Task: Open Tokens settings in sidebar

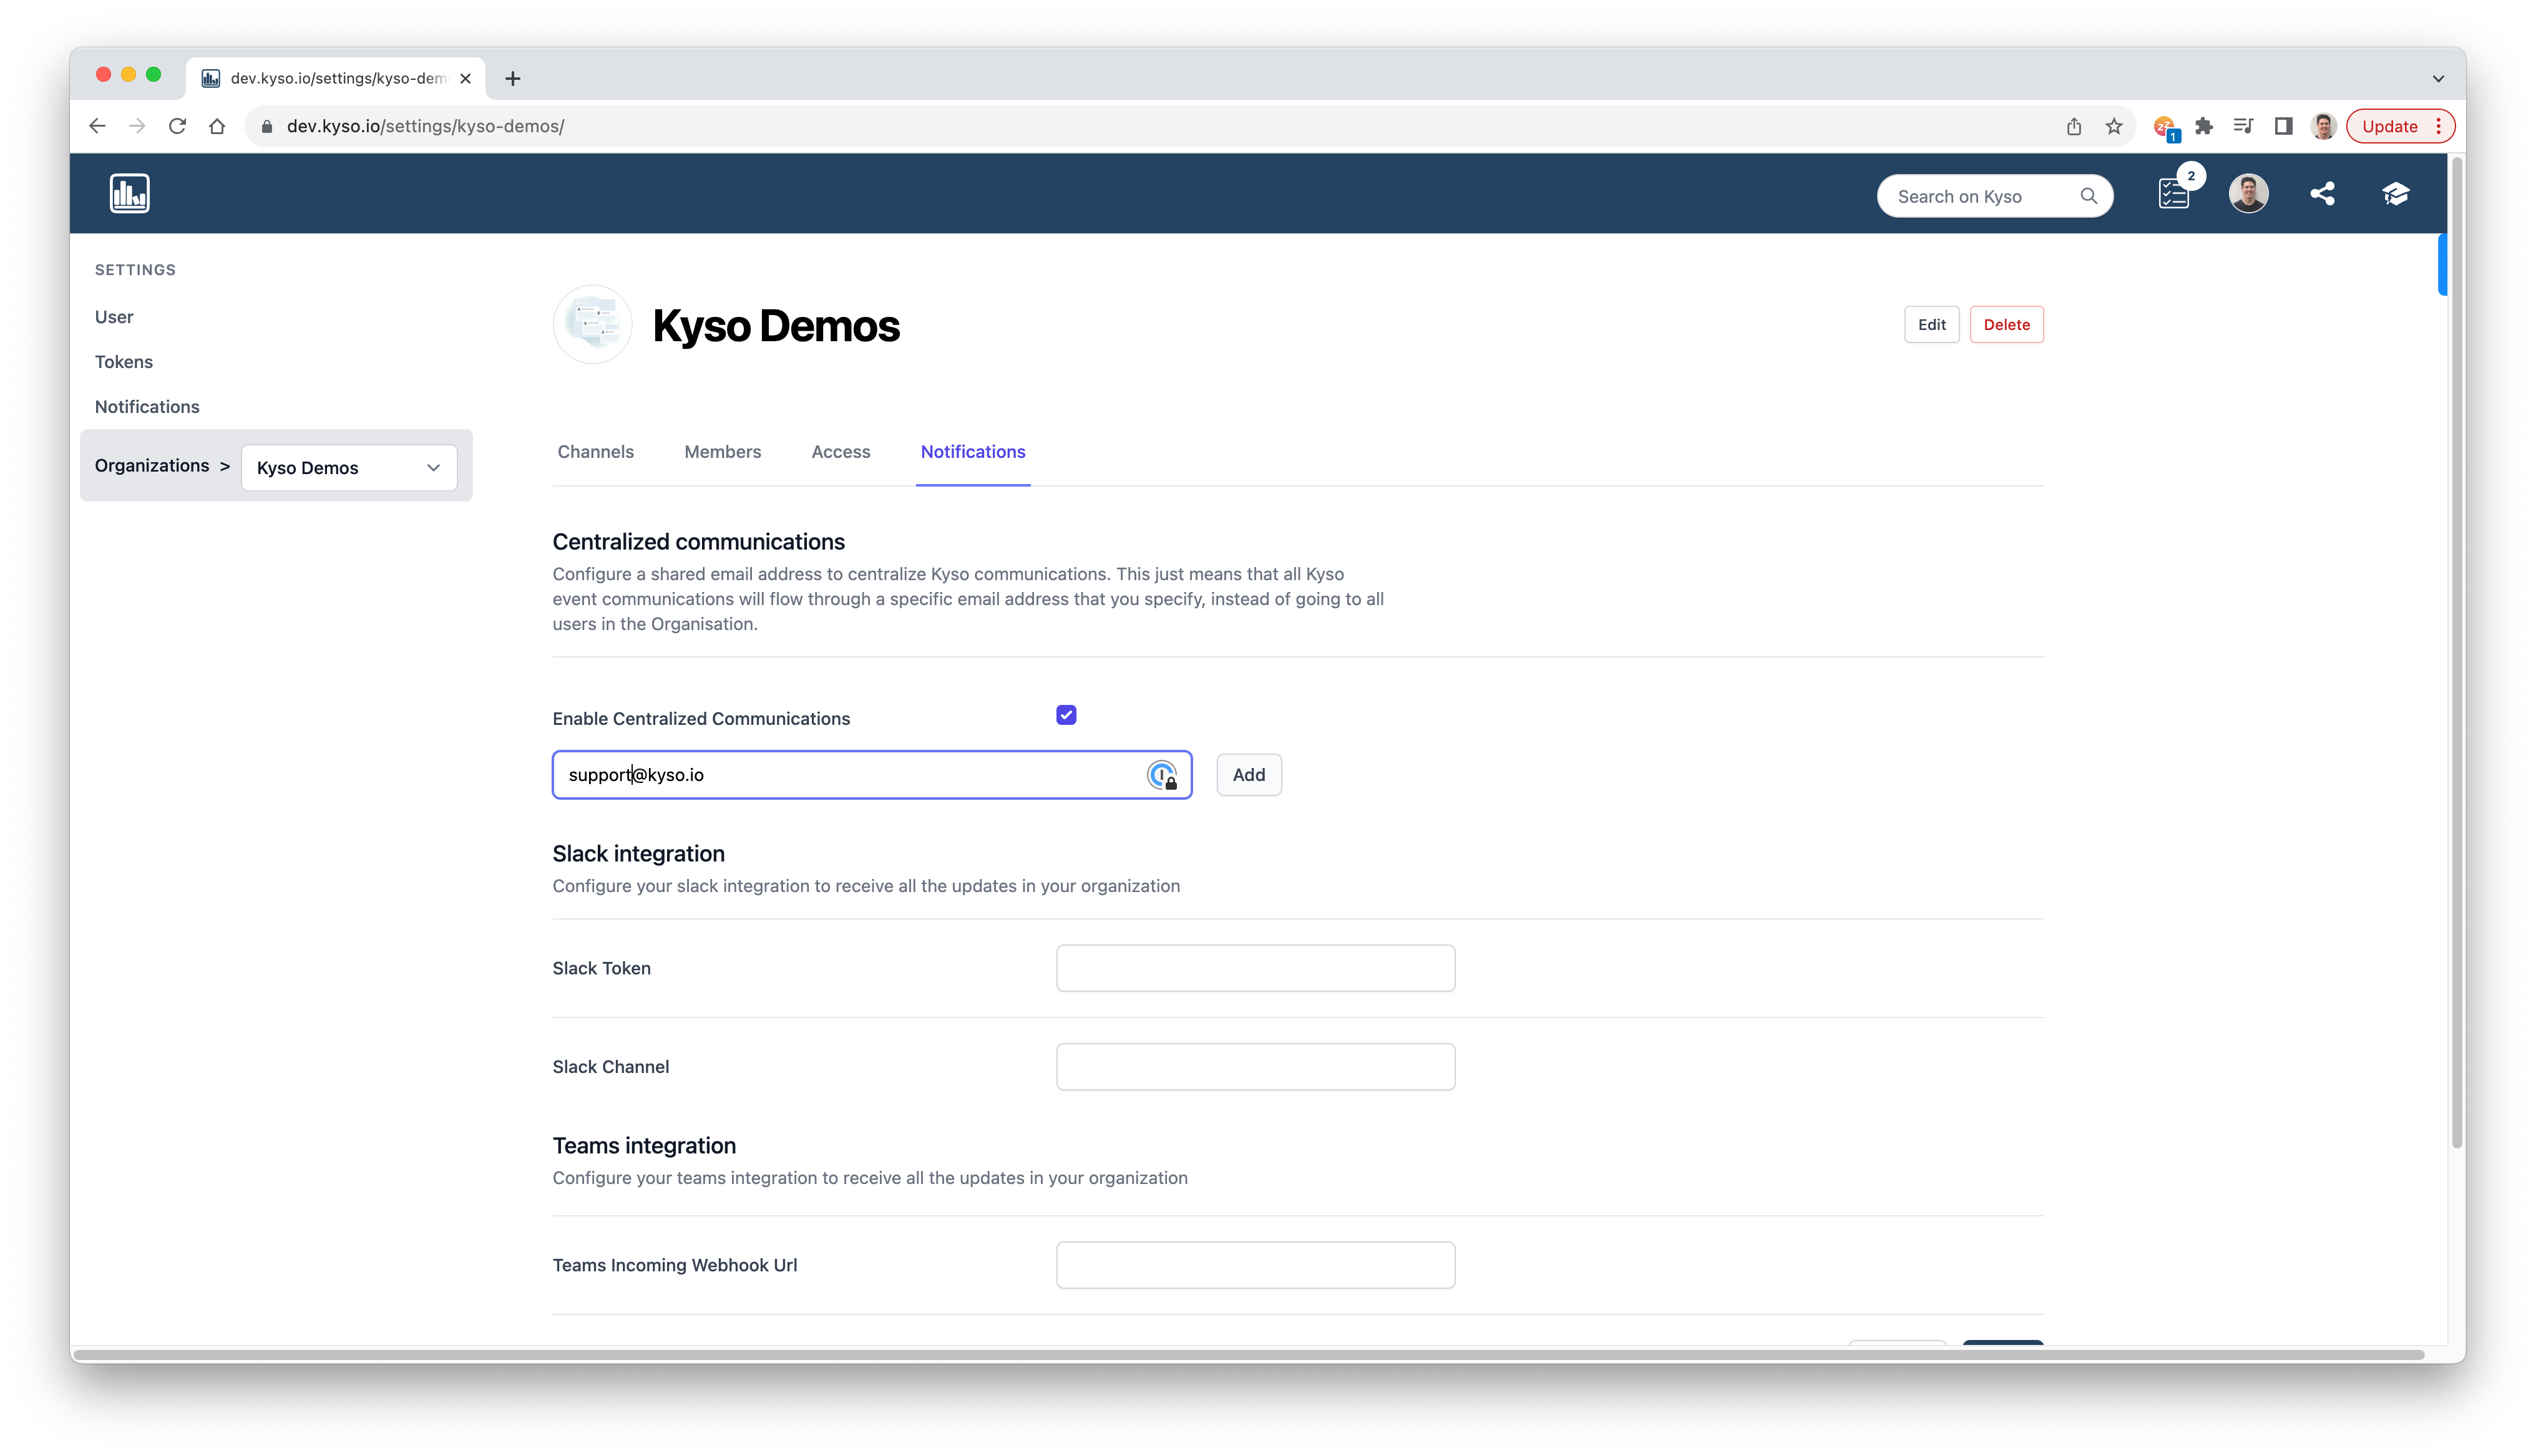Action: pos(124,362)
